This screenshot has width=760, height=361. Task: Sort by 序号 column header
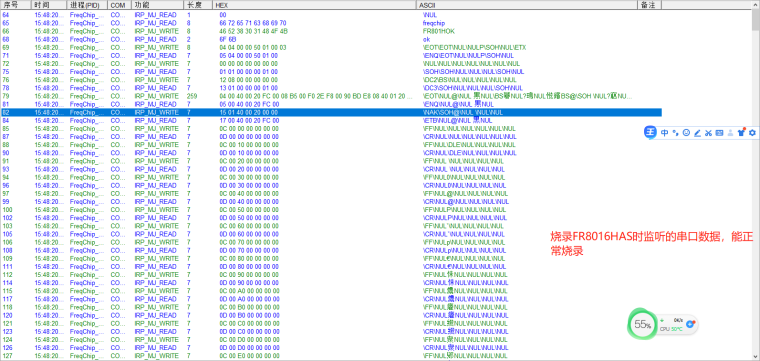tap(16, 4)
